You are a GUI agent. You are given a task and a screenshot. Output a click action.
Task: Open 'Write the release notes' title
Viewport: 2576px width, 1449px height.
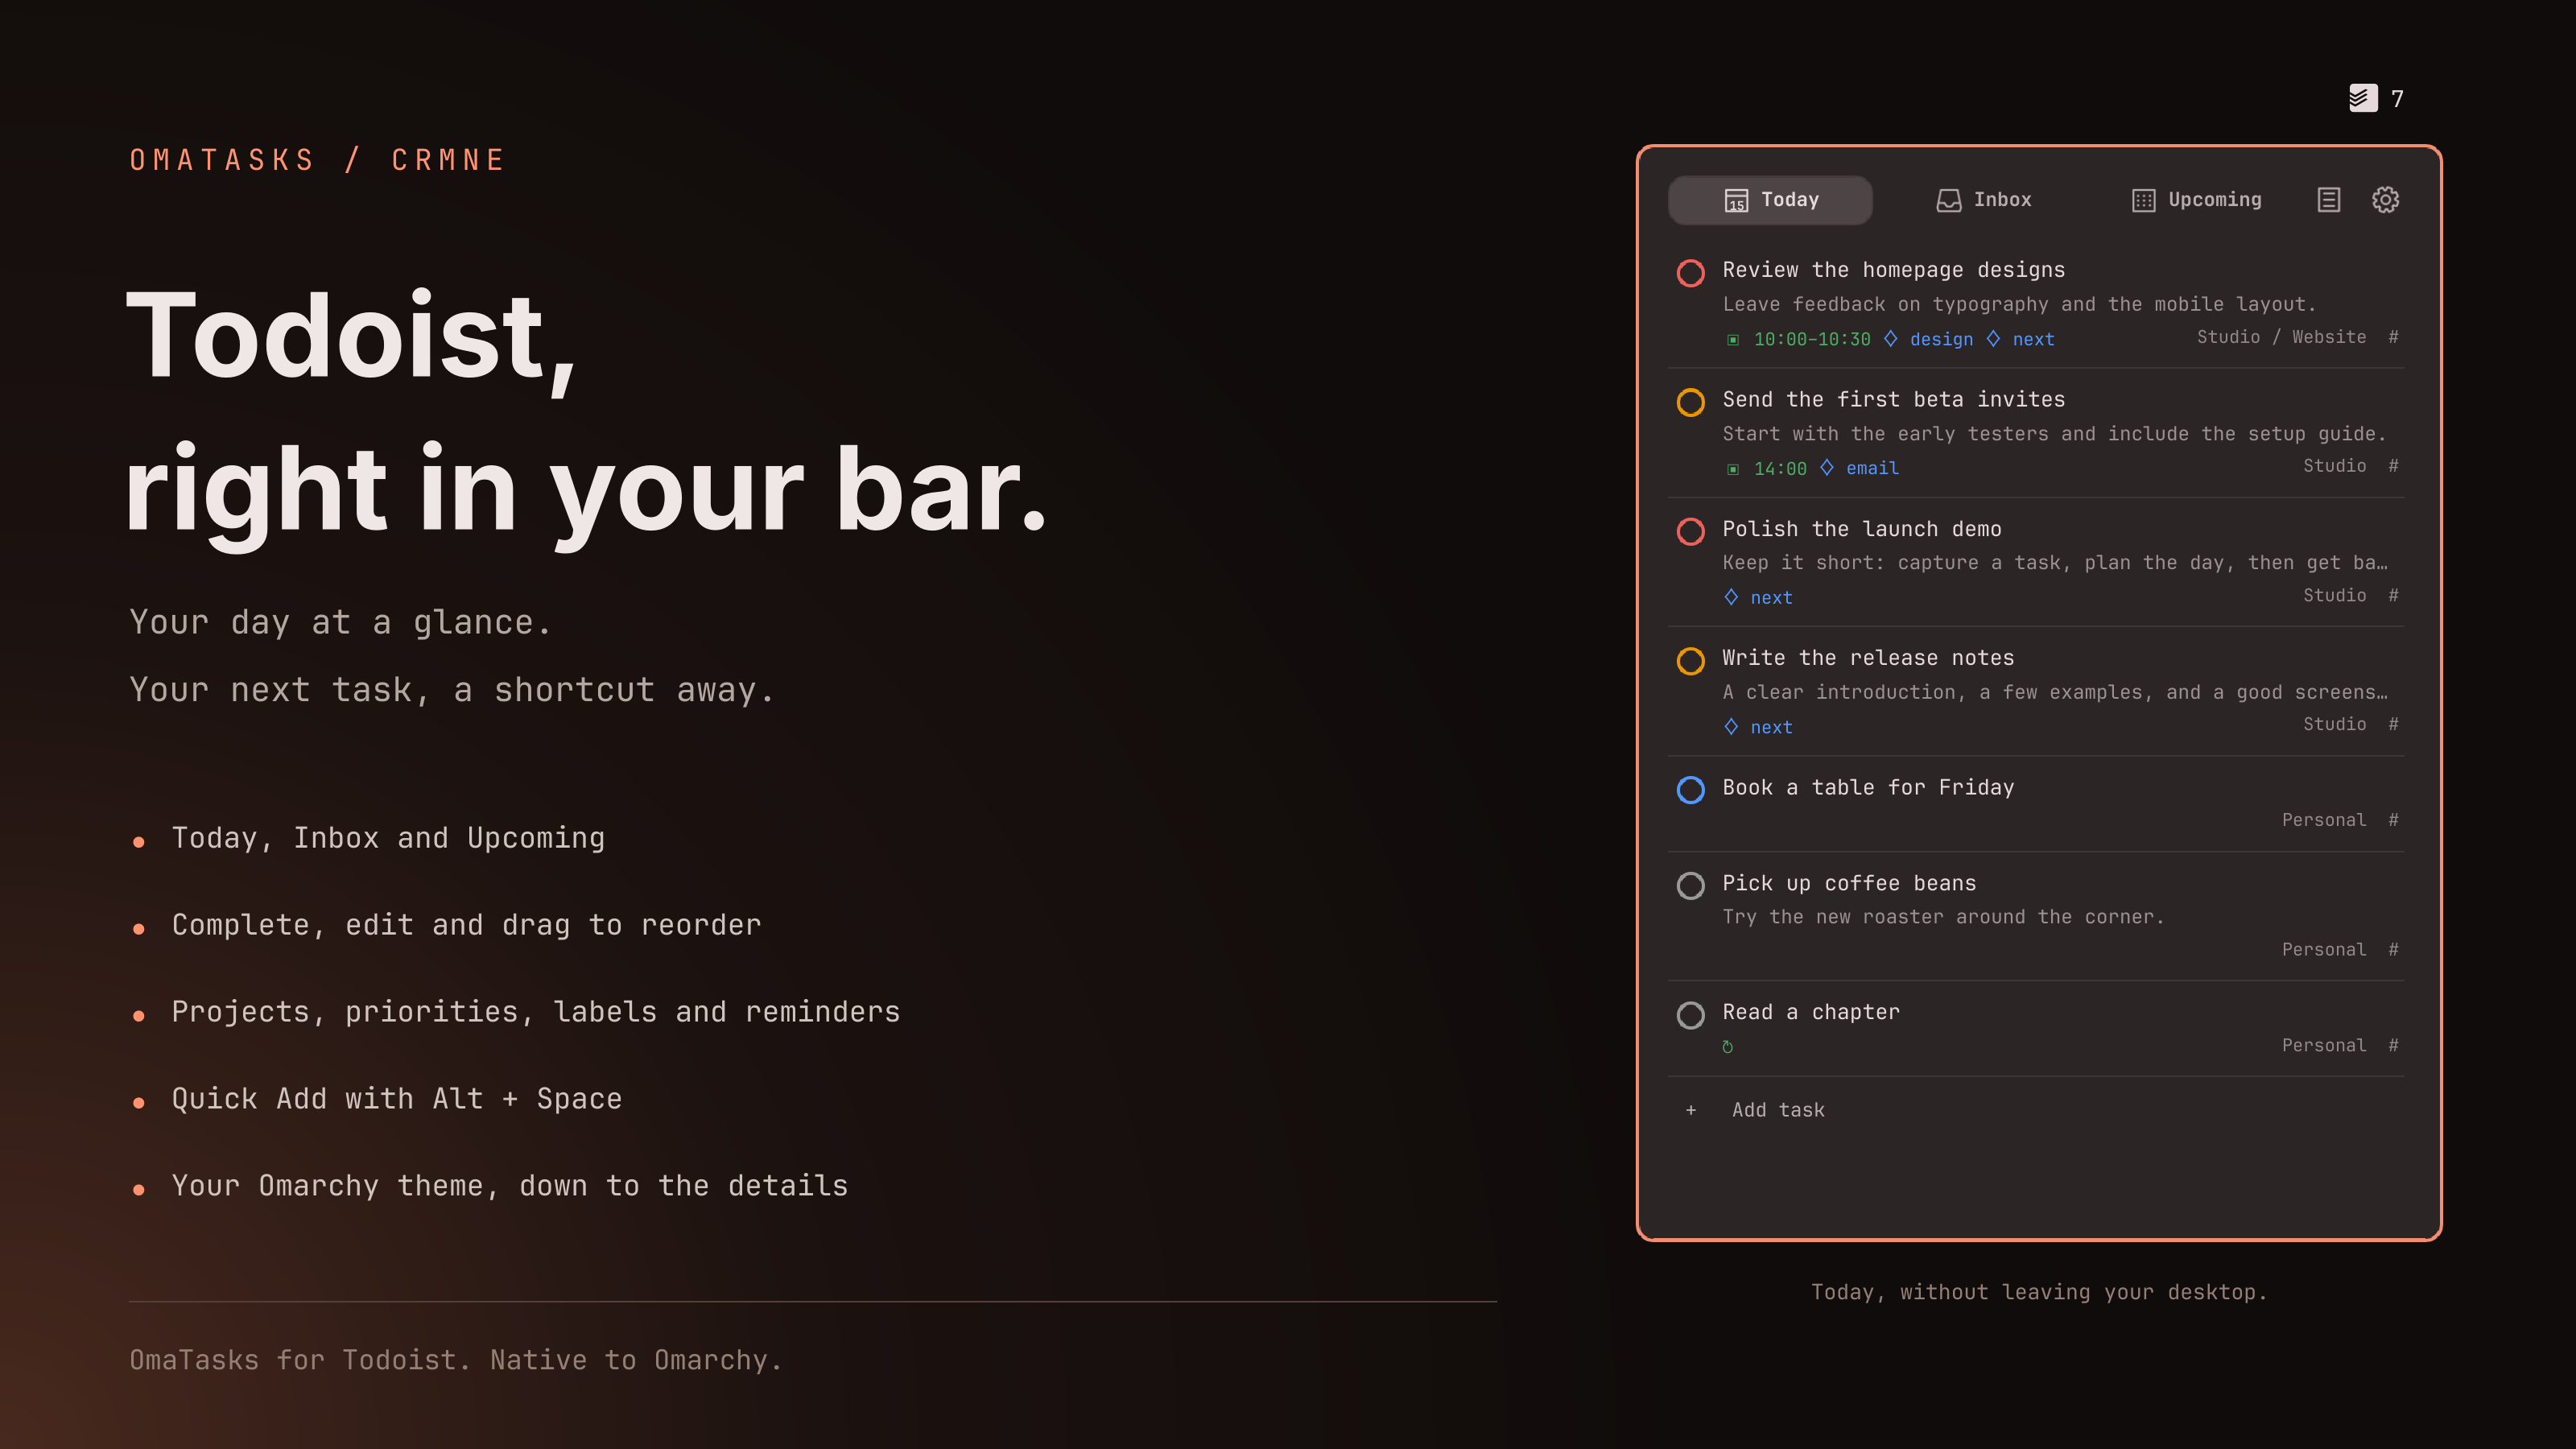coord(1868,658)
